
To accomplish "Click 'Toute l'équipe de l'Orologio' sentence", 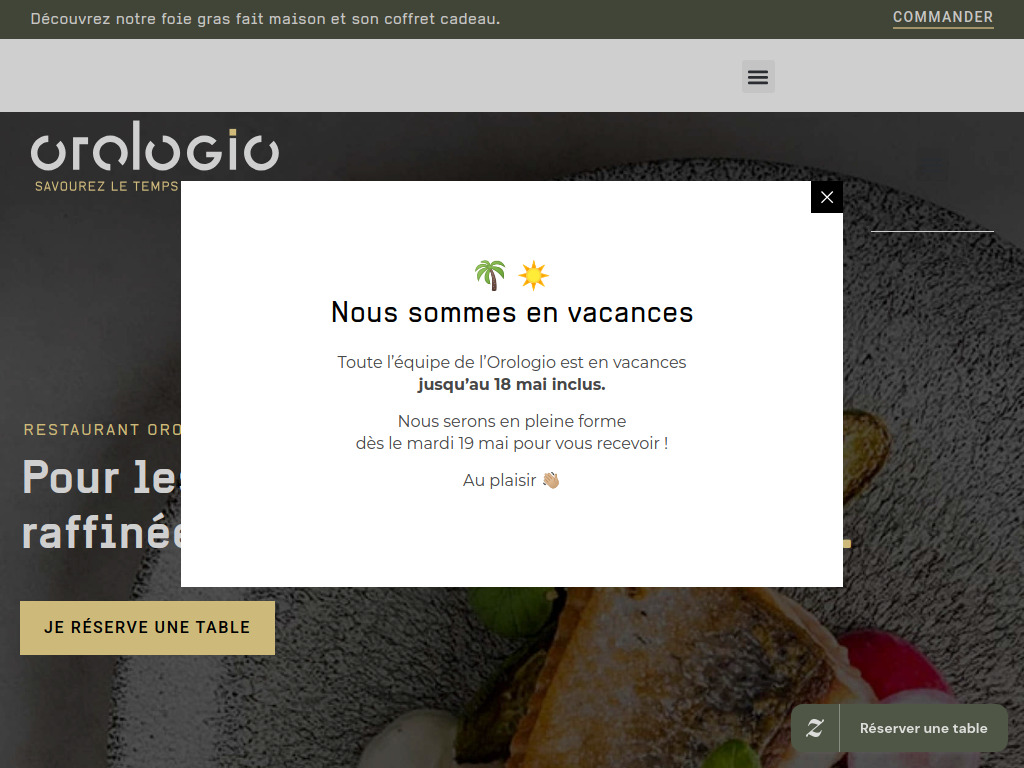I will 511,362.
